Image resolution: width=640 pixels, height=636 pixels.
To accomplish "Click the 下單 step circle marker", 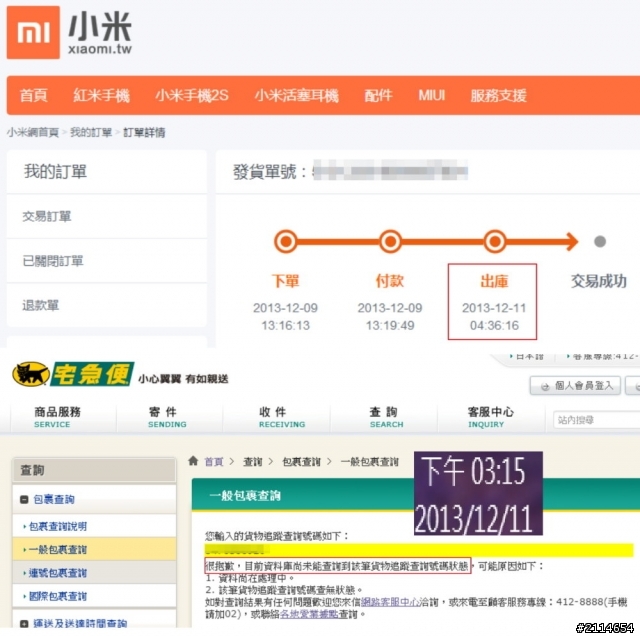I will 286,241.
